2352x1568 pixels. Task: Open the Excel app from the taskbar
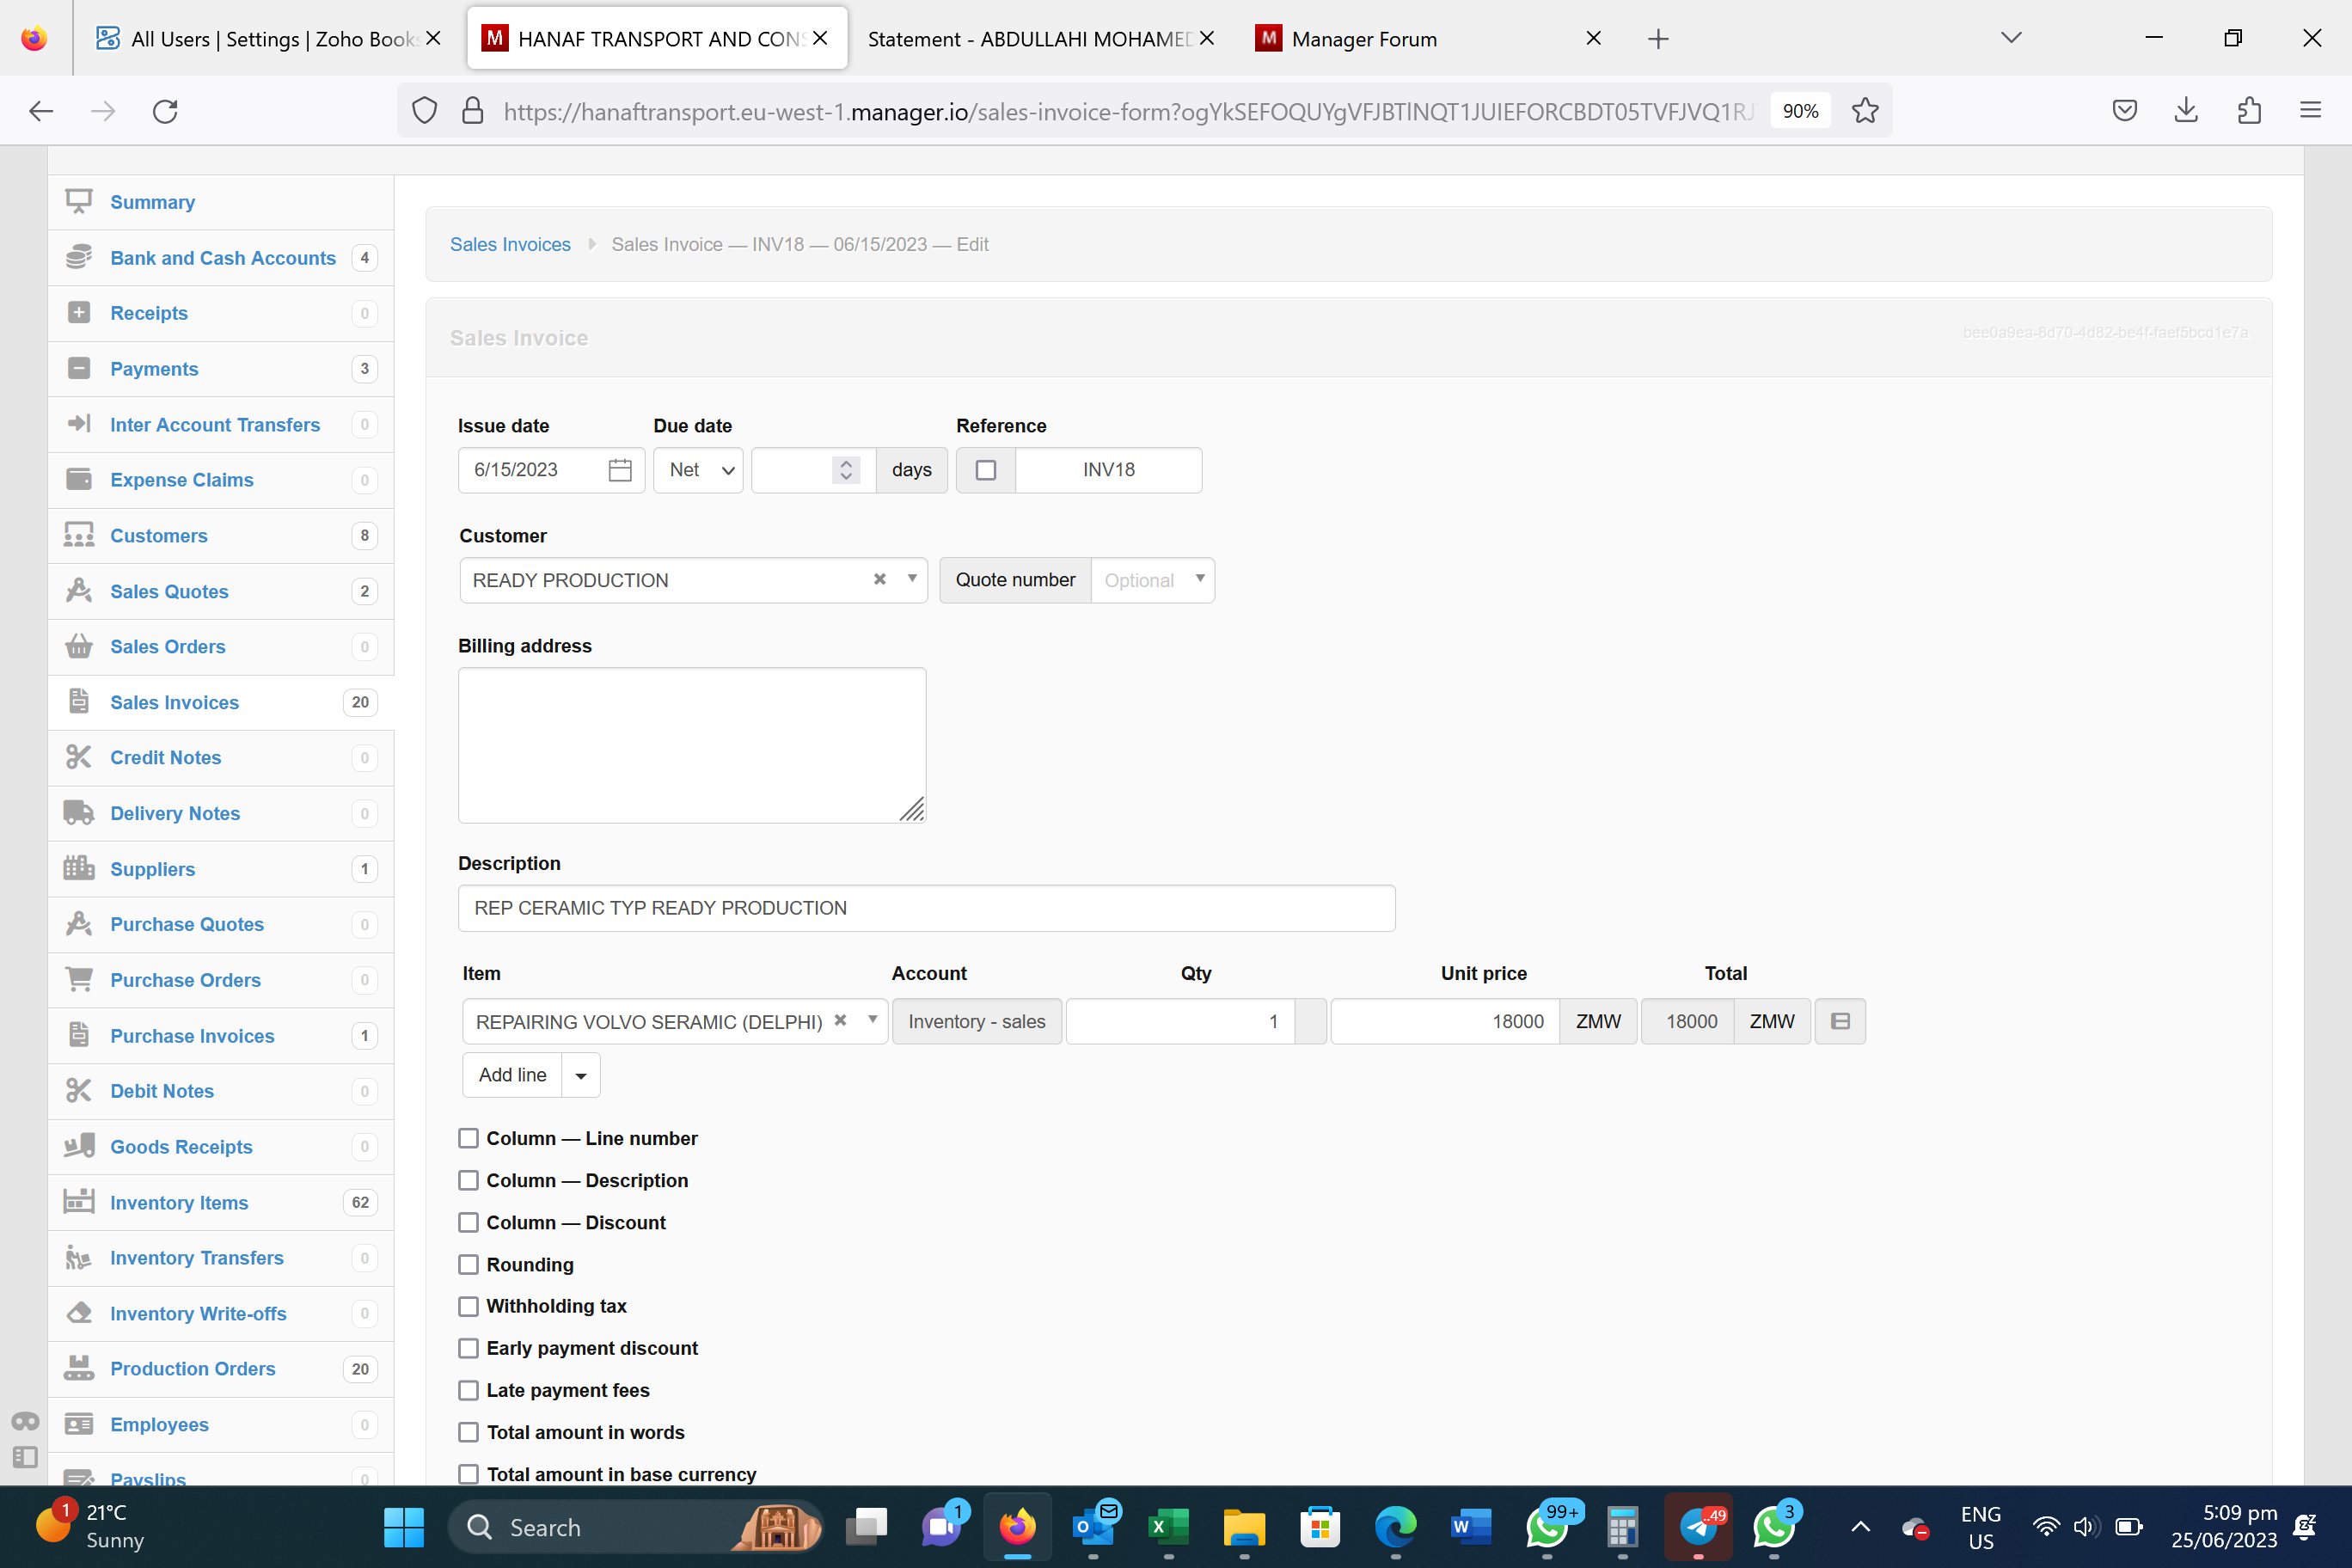point(1168,1526)
